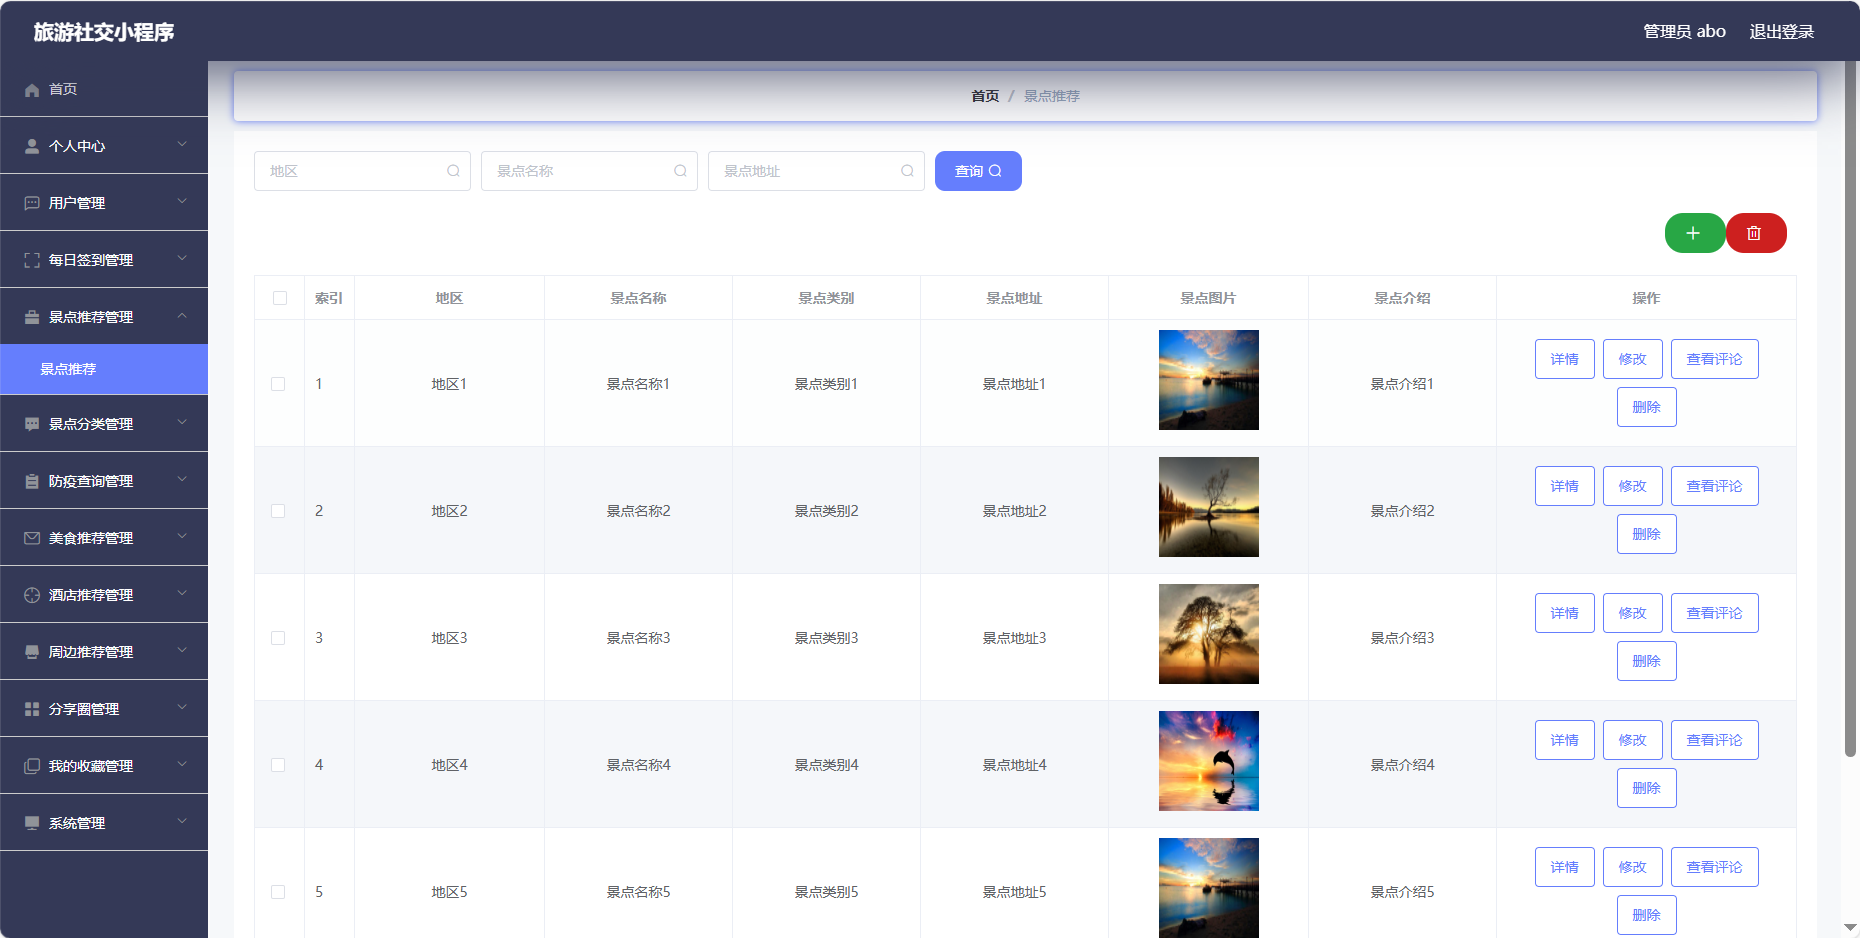Expand the 景点分类管理 chevron
1860x938 pixels.
(182, 423)
